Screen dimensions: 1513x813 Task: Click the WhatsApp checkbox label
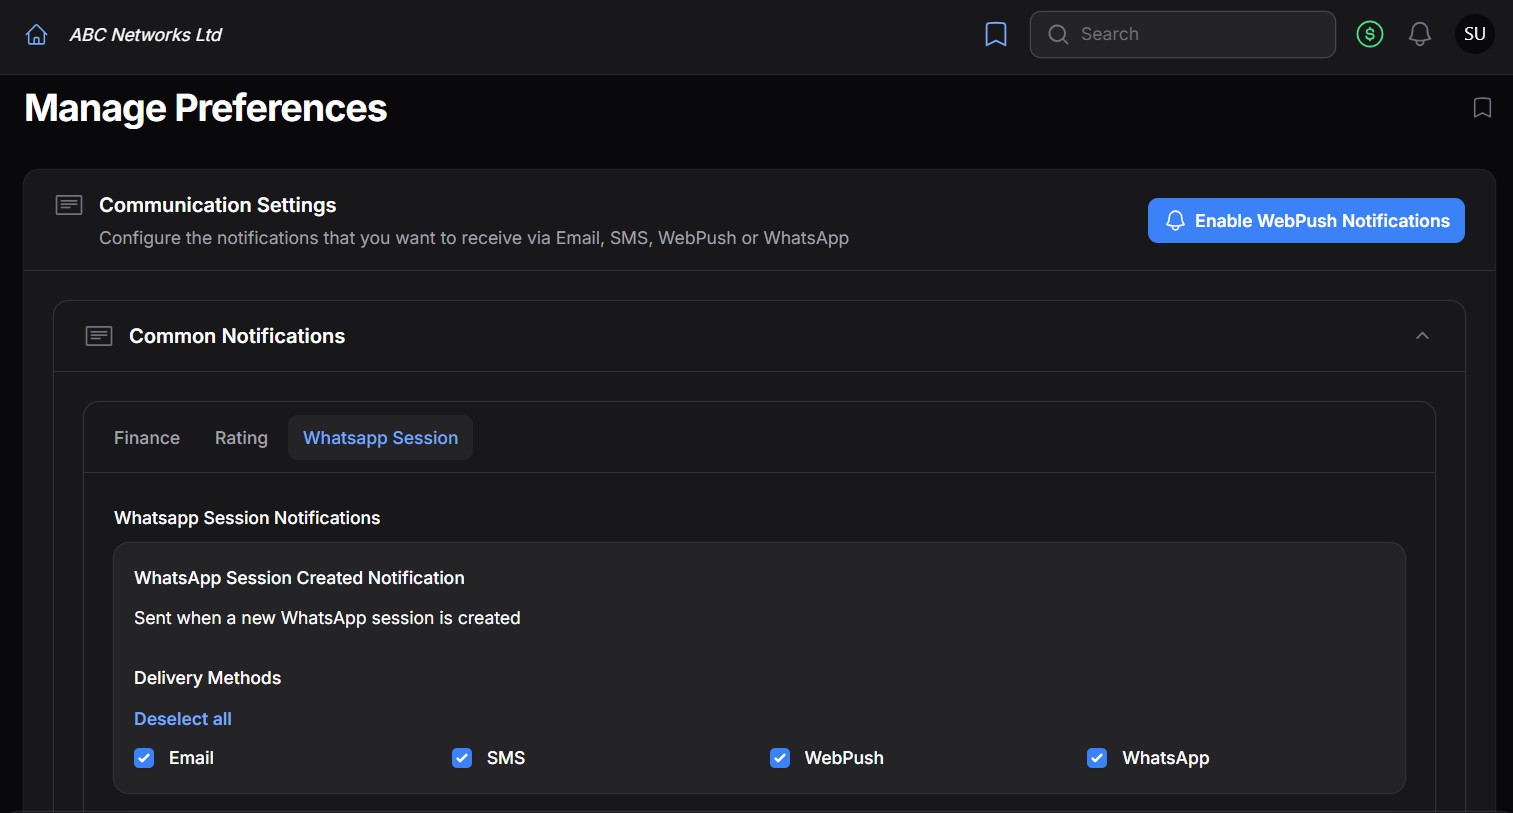tap(1166, 758)
